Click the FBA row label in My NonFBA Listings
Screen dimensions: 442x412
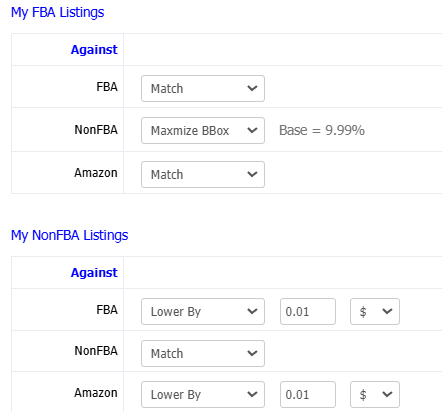107,310
